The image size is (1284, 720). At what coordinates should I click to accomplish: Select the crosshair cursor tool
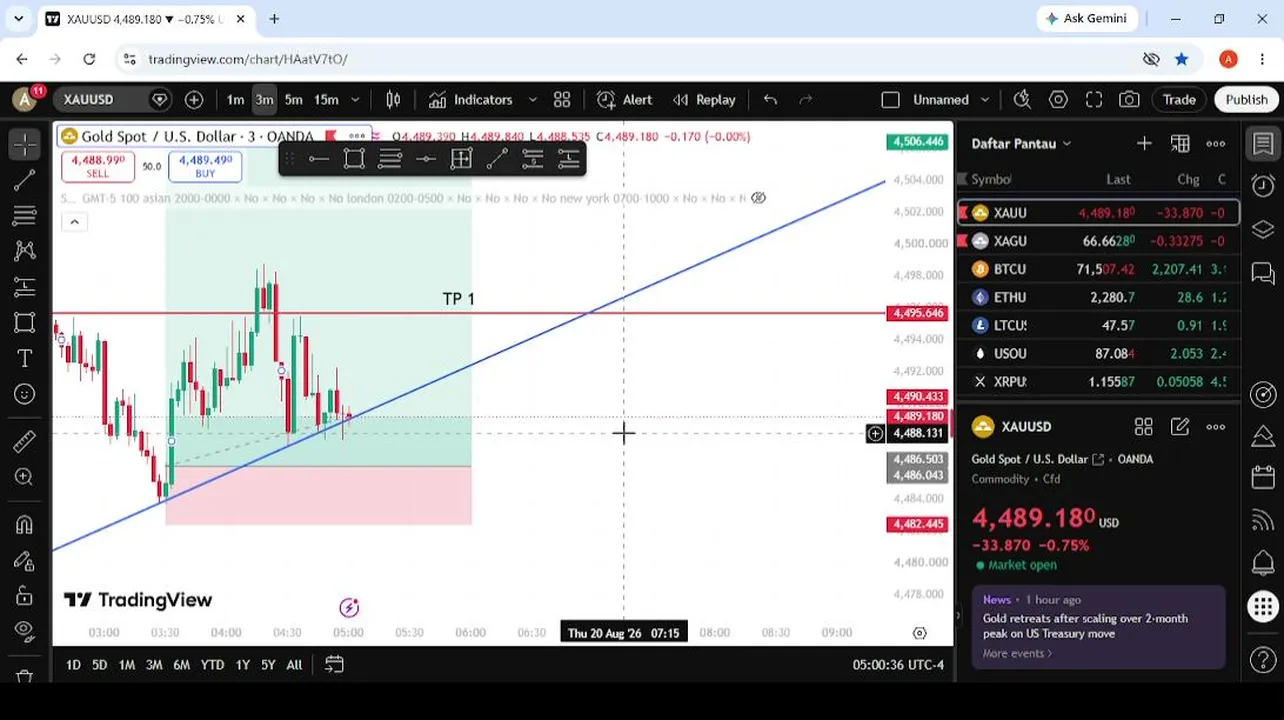pos(25,144)
